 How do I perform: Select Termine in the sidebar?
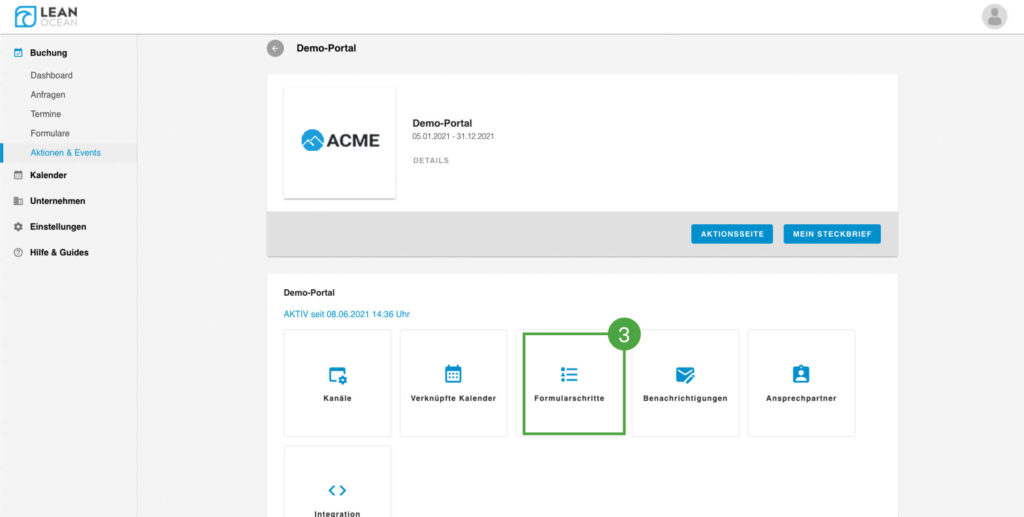tap(45, 114)
